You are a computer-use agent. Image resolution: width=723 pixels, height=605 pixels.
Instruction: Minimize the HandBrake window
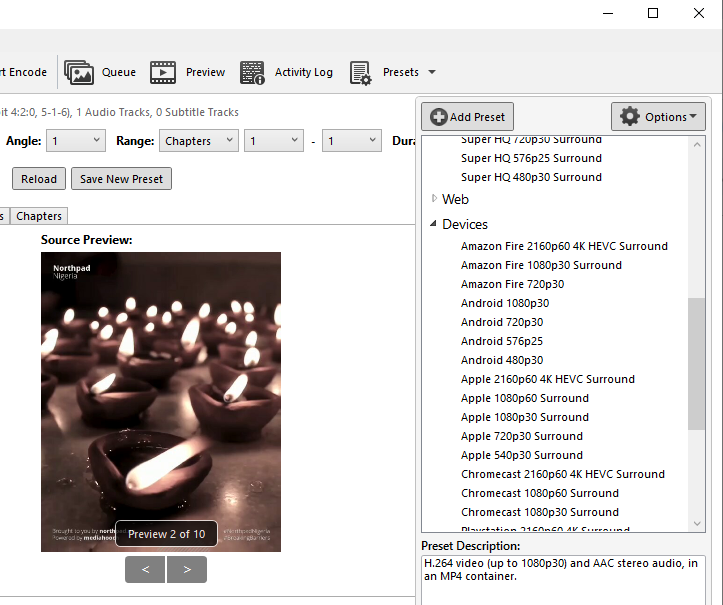pos(608,13)
